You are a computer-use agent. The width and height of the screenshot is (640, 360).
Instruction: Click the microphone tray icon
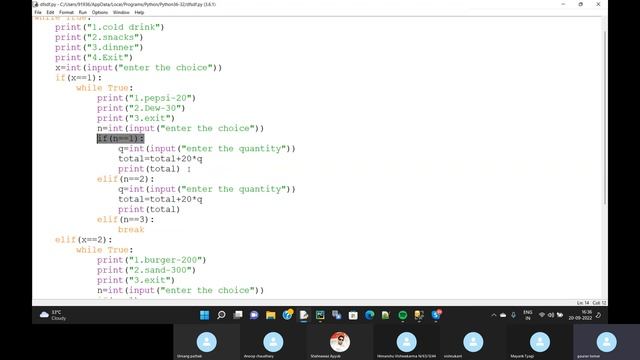click(513, 315)
